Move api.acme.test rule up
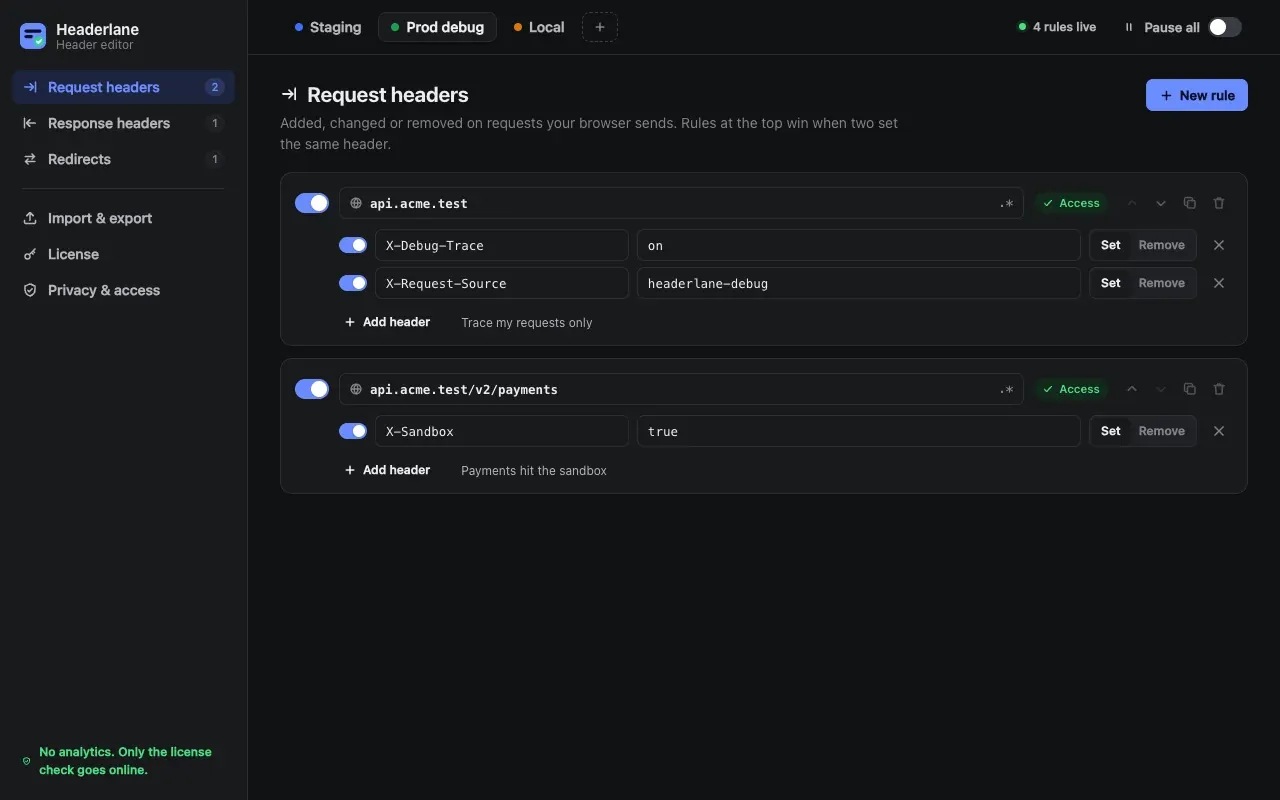The image size is (1280, 800). point(1132,203)
